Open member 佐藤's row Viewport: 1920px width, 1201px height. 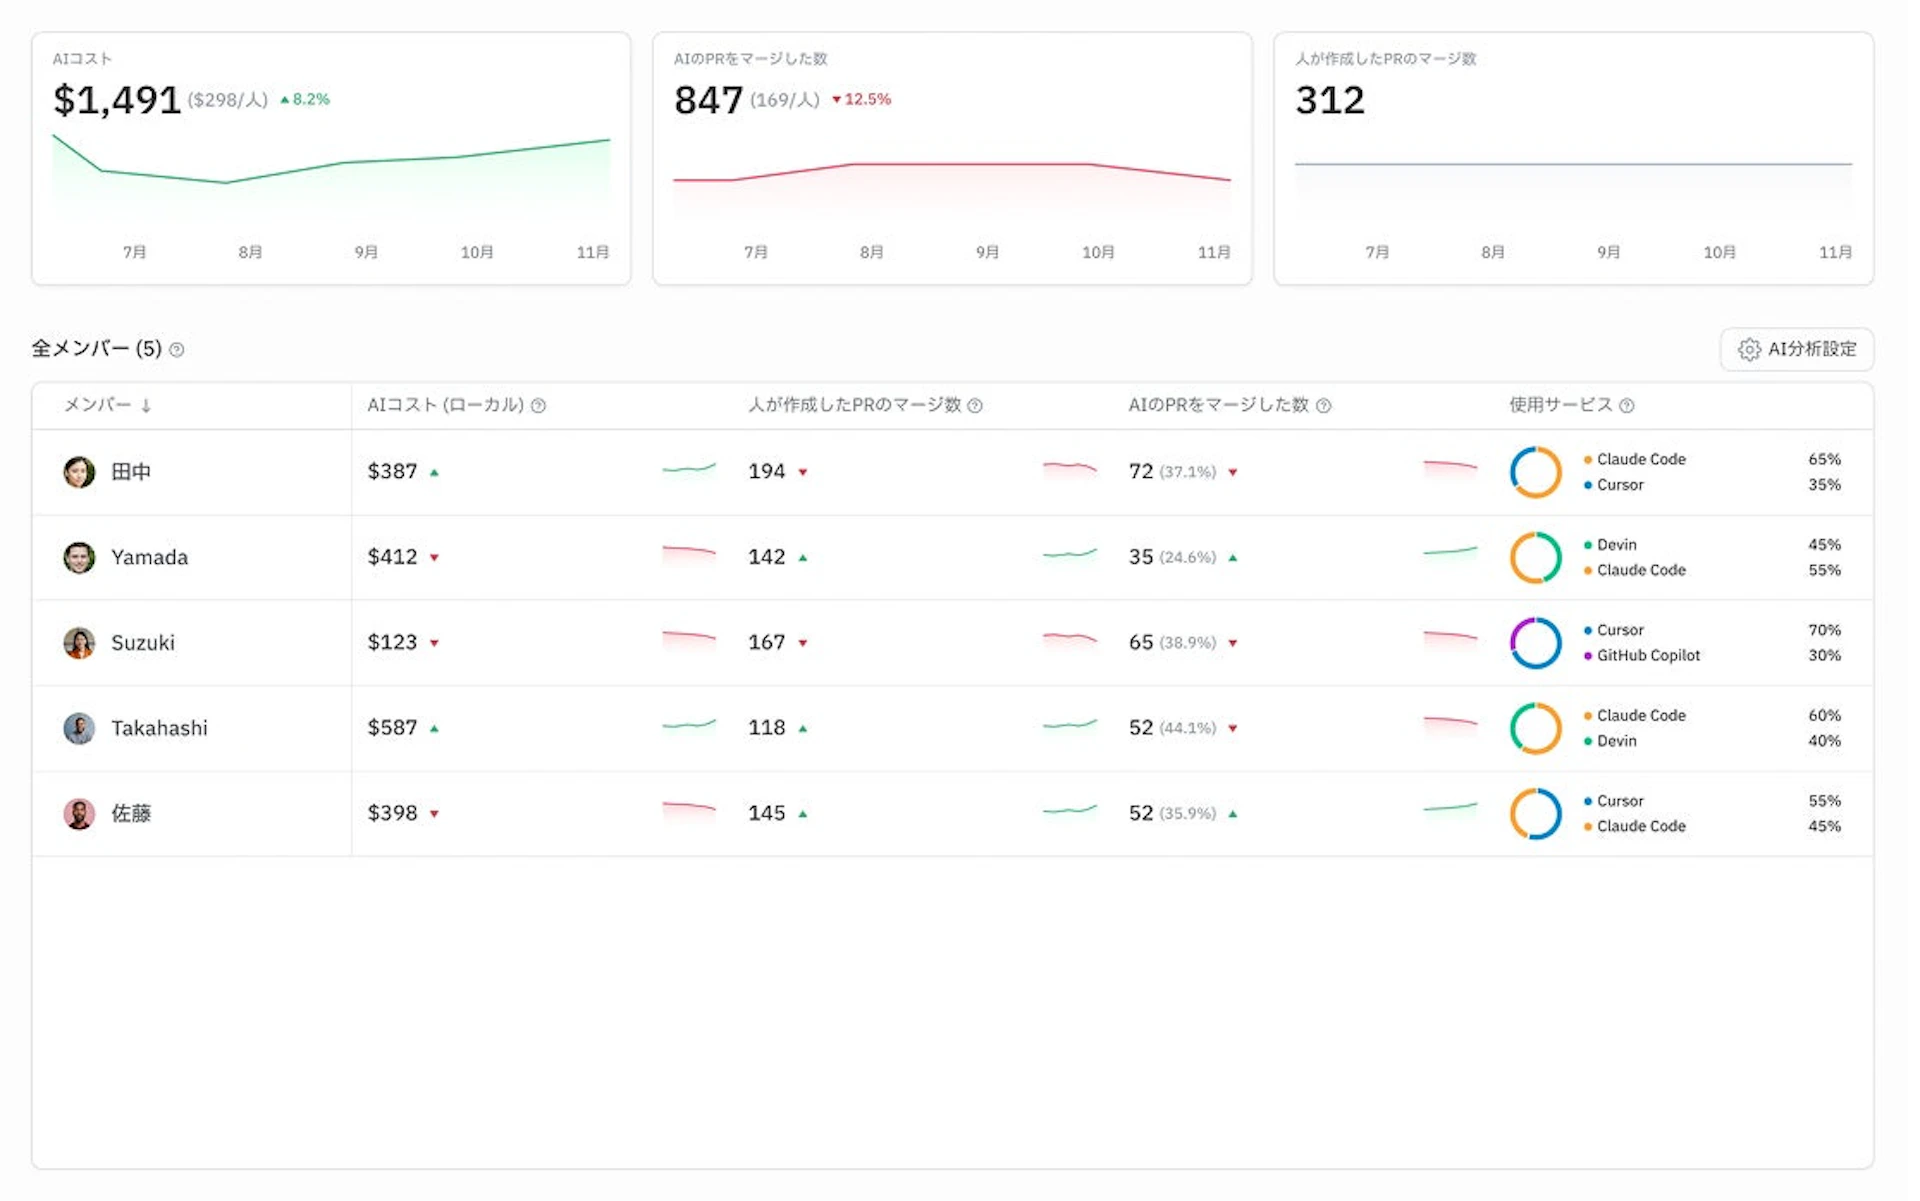pyautogui.click(x=131, y=814)
